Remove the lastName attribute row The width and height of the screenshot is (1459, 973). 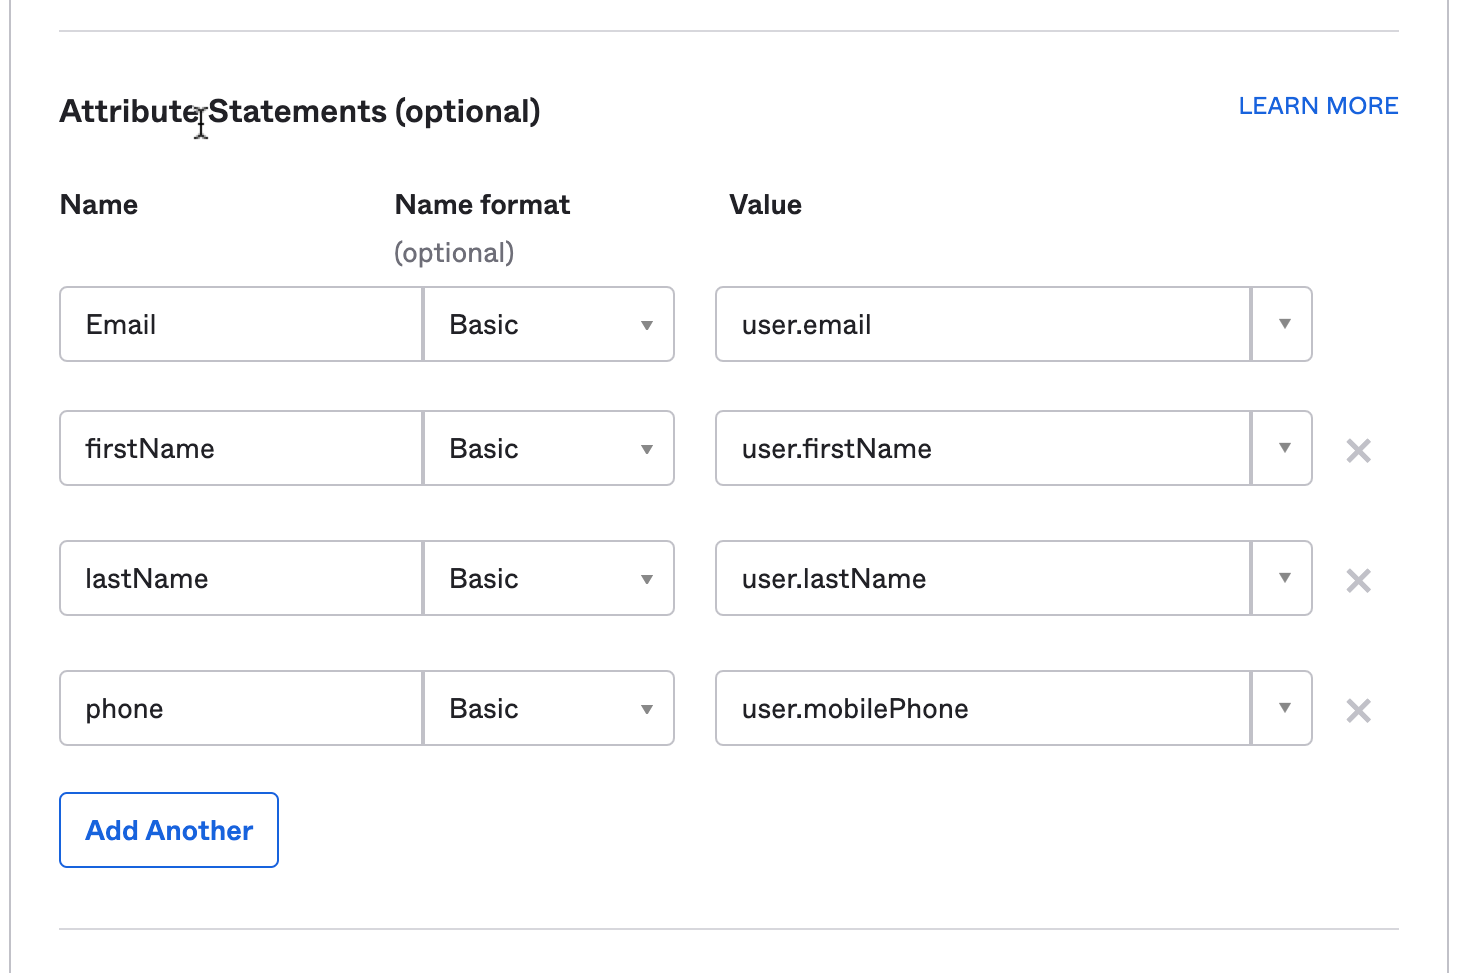(1358, 580)
